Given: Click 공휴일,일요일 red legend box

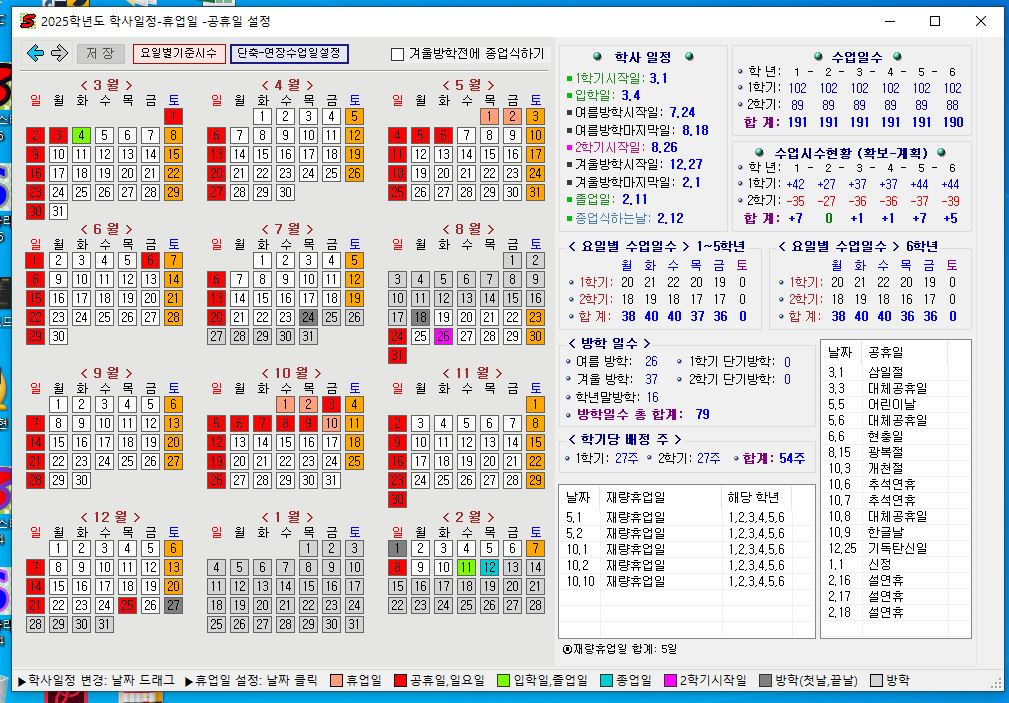Looking at the screenshot, I should [x=400, y=680].
